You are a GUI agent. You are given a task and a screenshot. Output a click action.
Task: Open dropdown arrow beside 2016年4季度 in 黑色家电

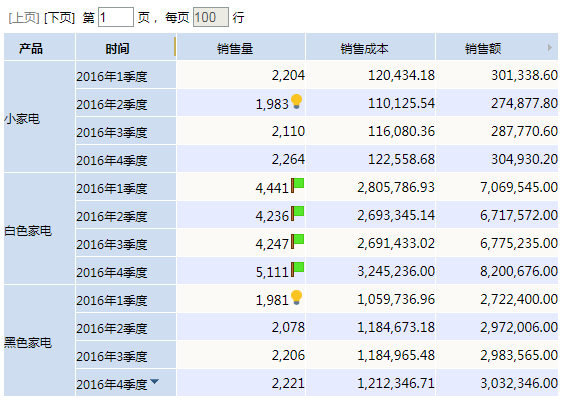154,381
